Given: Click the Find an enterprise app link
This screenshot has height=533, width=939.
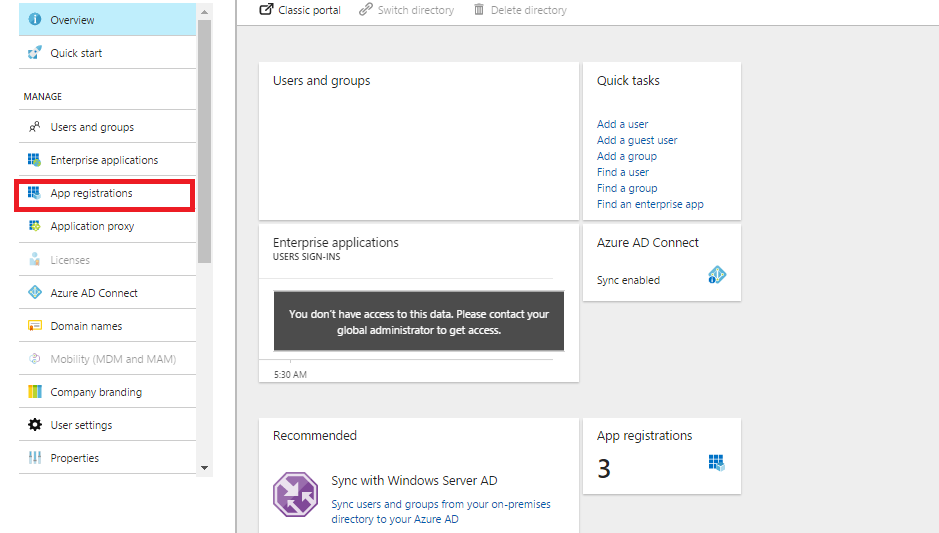Looking at the screenshot, I should (650, 204).
